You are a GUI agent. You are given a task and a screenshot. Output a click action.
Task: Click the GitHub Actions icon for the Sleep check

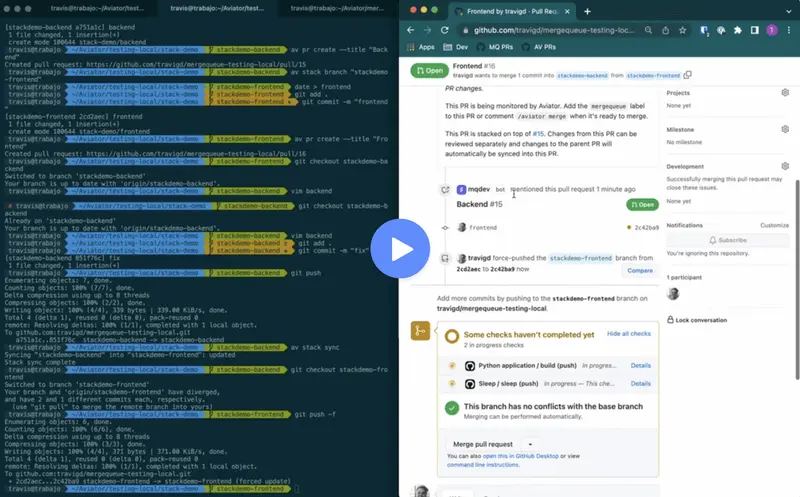pyautogui.click(x=470, y=384)
